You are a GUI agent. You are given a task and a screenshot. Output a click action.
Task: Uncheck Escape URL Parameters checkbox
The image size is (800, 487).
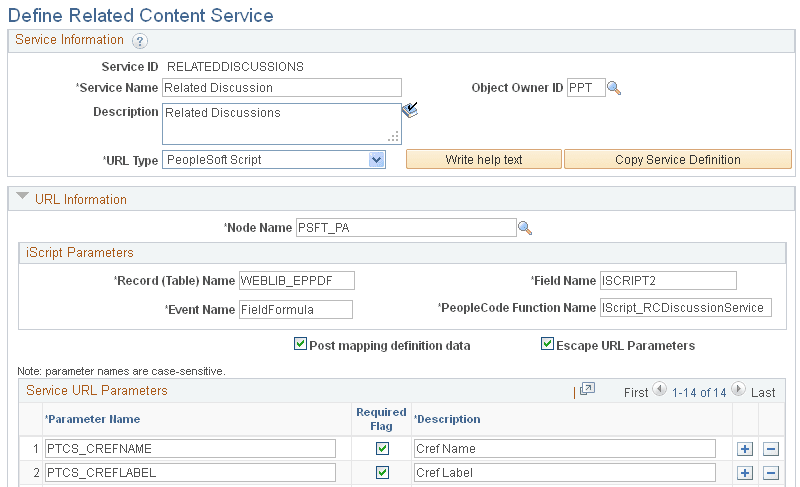point(547,344)
